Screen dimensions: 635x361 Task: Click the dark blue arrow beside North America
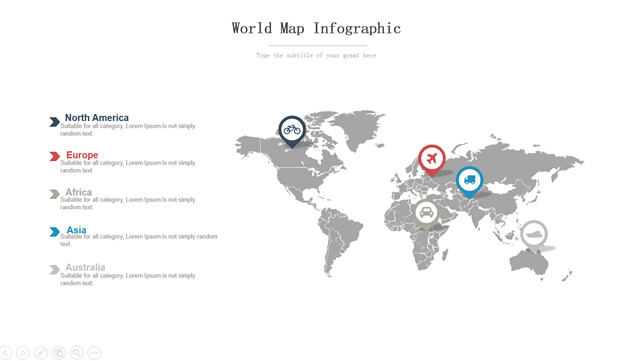(x=55, y=122)
